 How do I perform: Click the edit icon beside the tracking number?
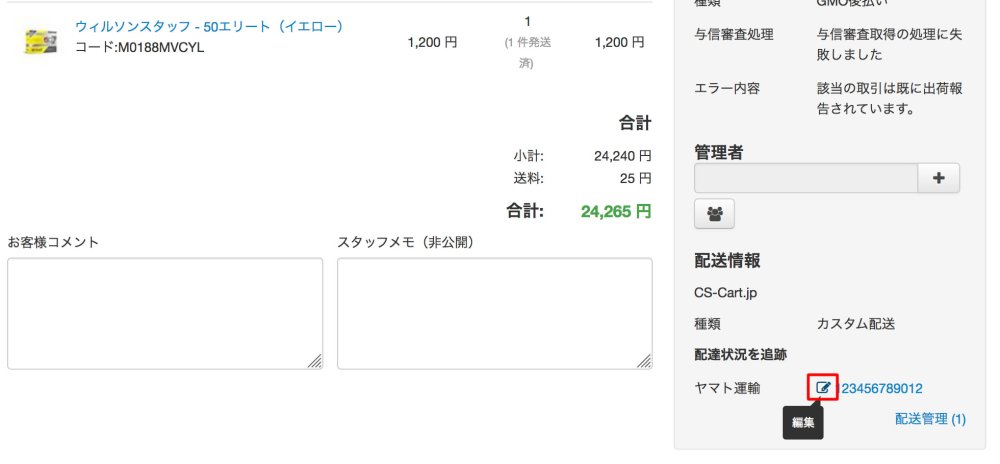click(823, 387)
